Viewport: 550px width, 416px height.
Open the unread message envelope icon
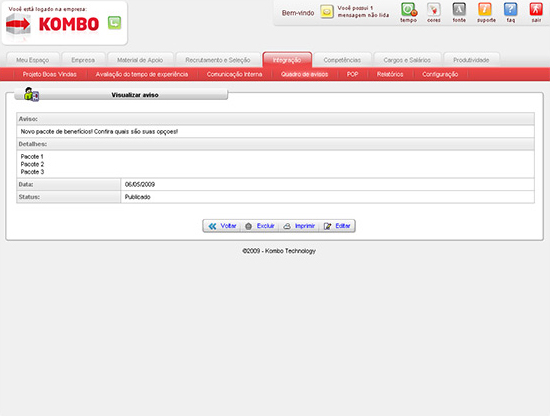pyautogui.click(x=327, y=12)
